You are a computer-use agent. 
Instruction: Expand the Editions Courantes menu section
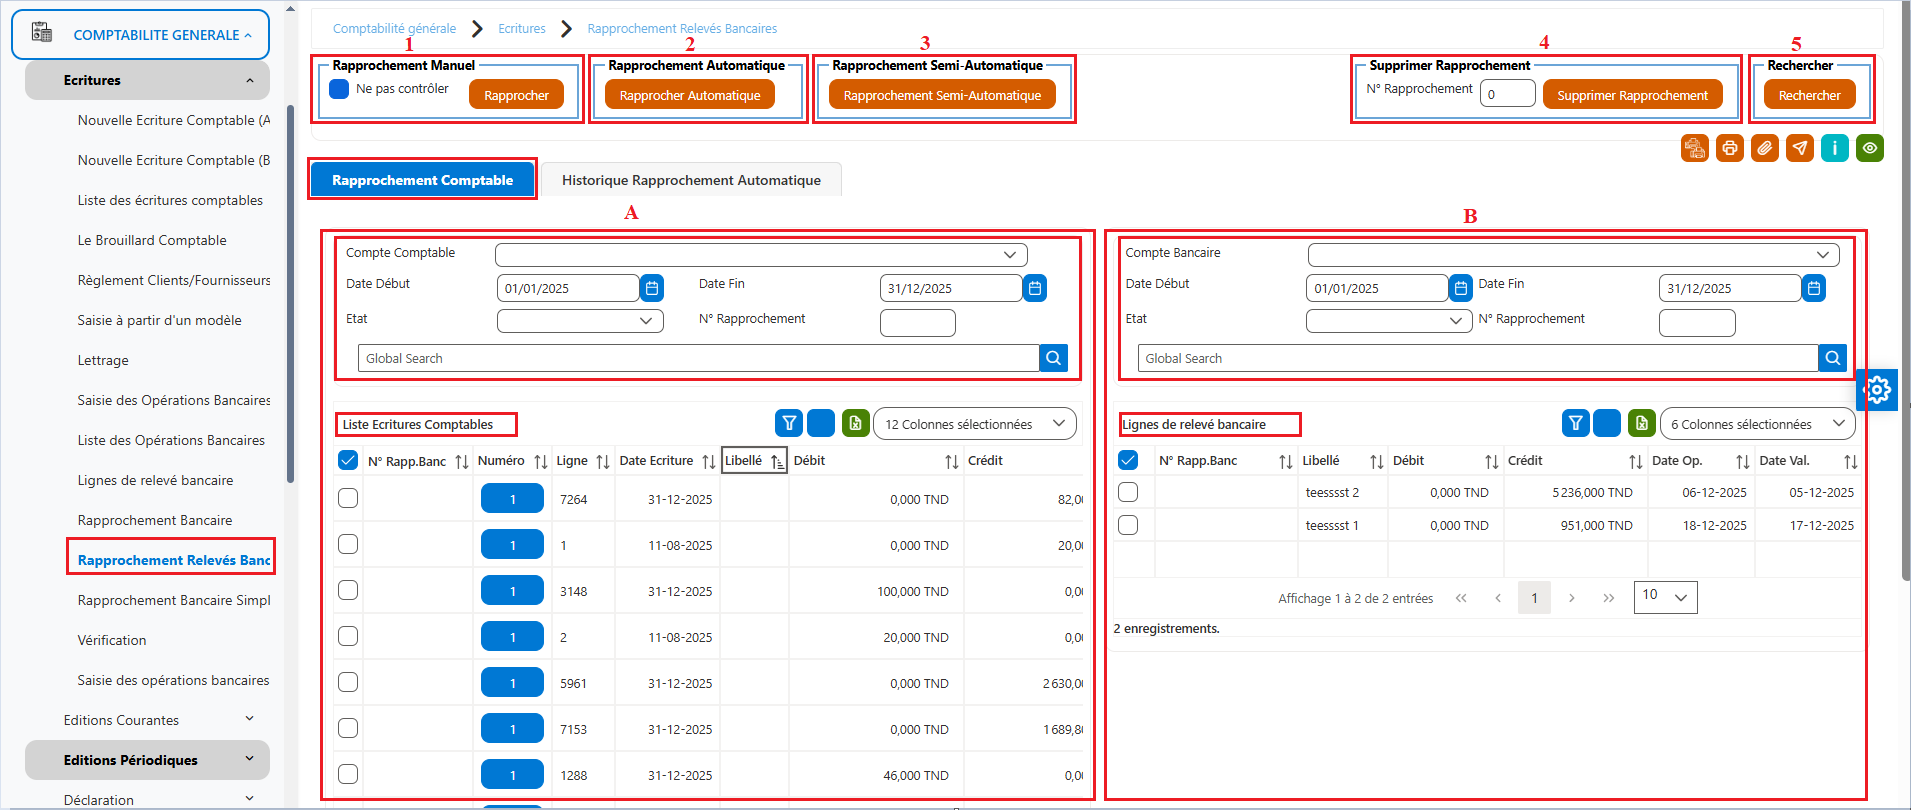[x=156, y=720]
